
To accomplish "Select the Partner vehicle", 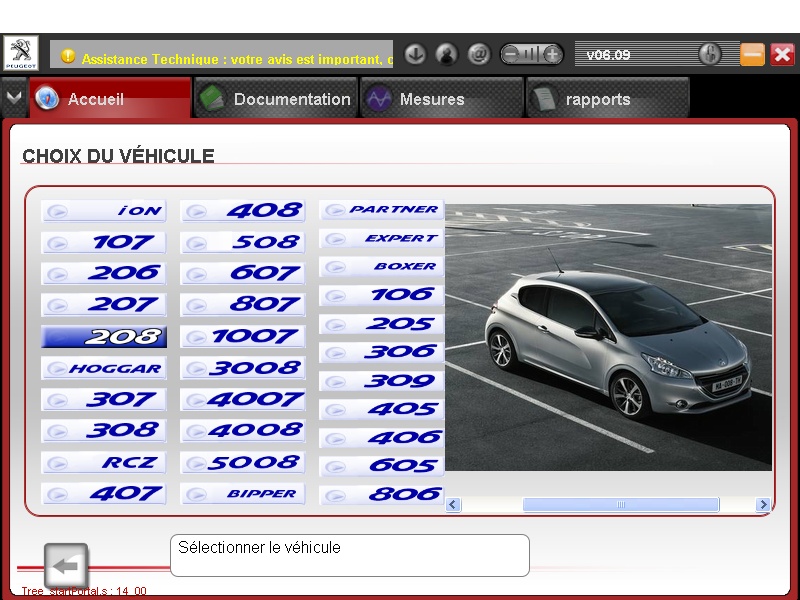I will tap(382, 210).
